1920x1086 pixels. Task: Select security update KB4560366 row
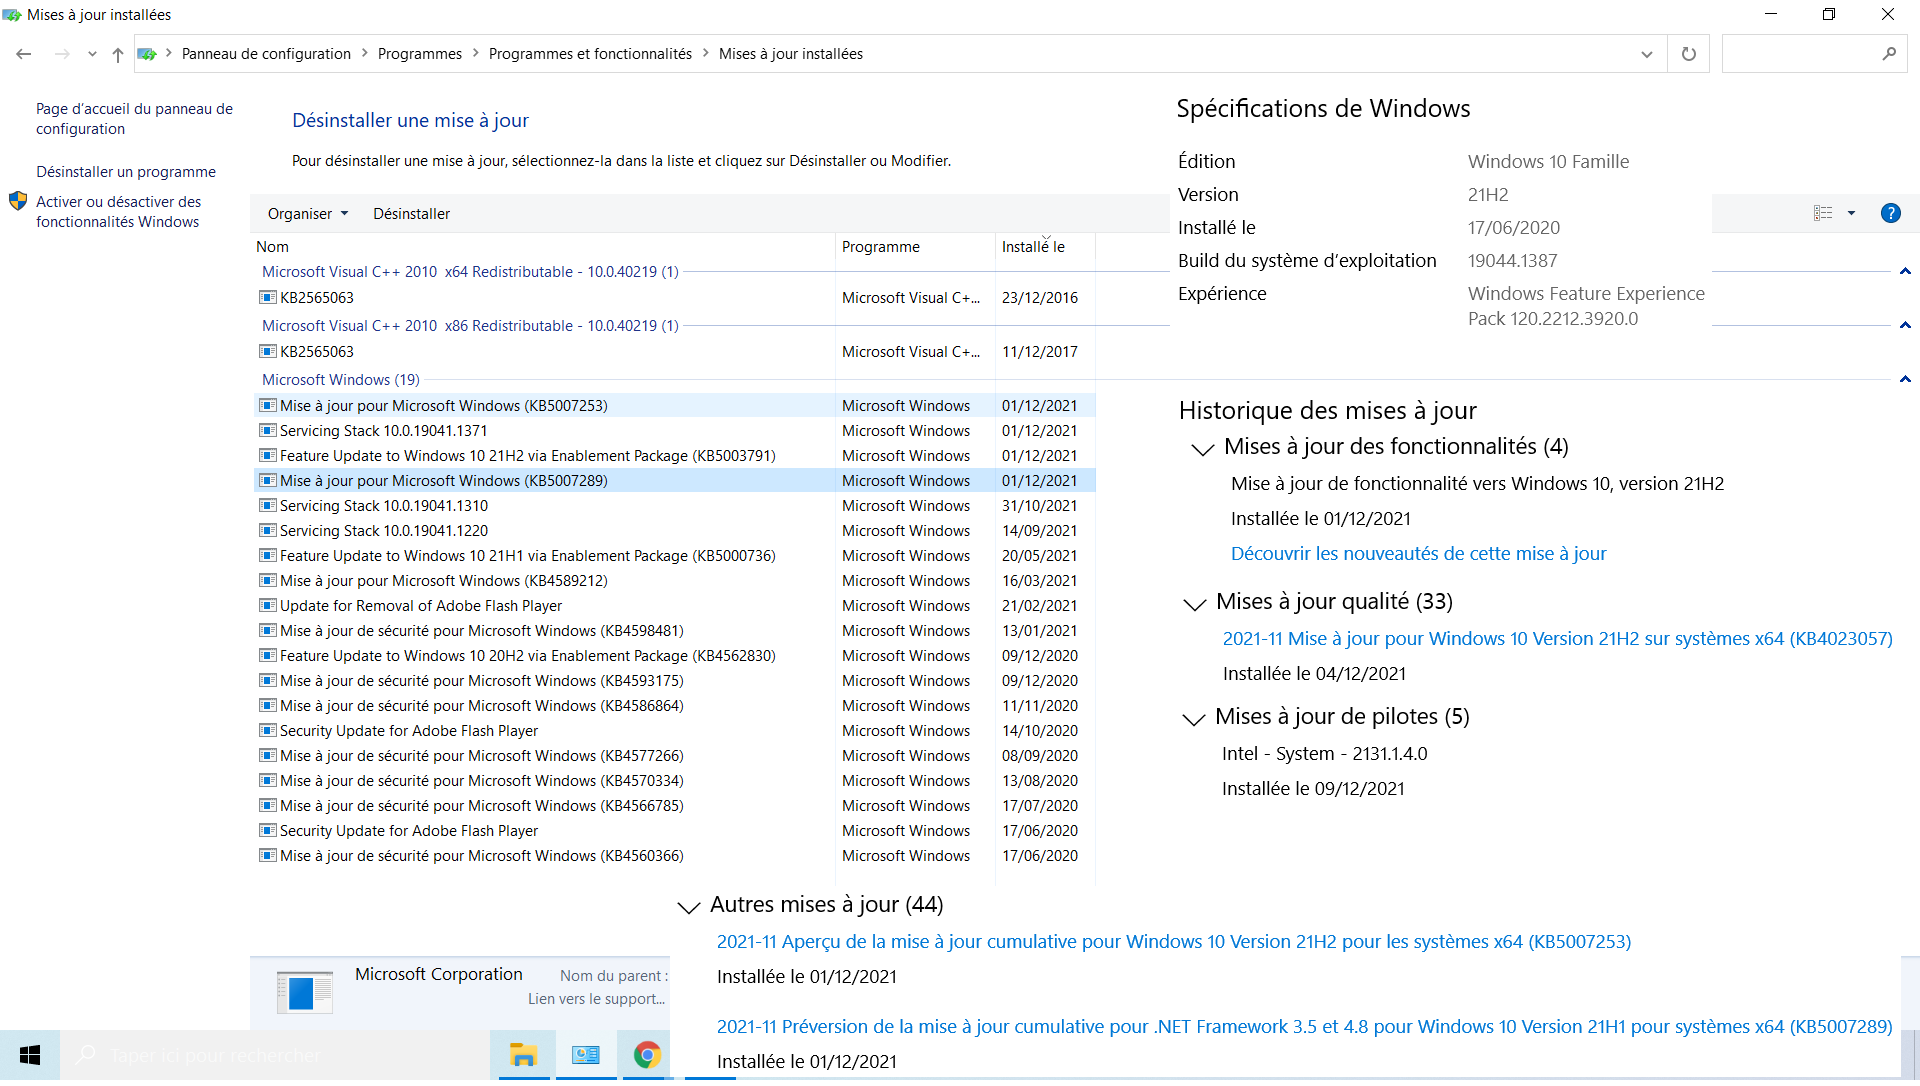[675, 856]
